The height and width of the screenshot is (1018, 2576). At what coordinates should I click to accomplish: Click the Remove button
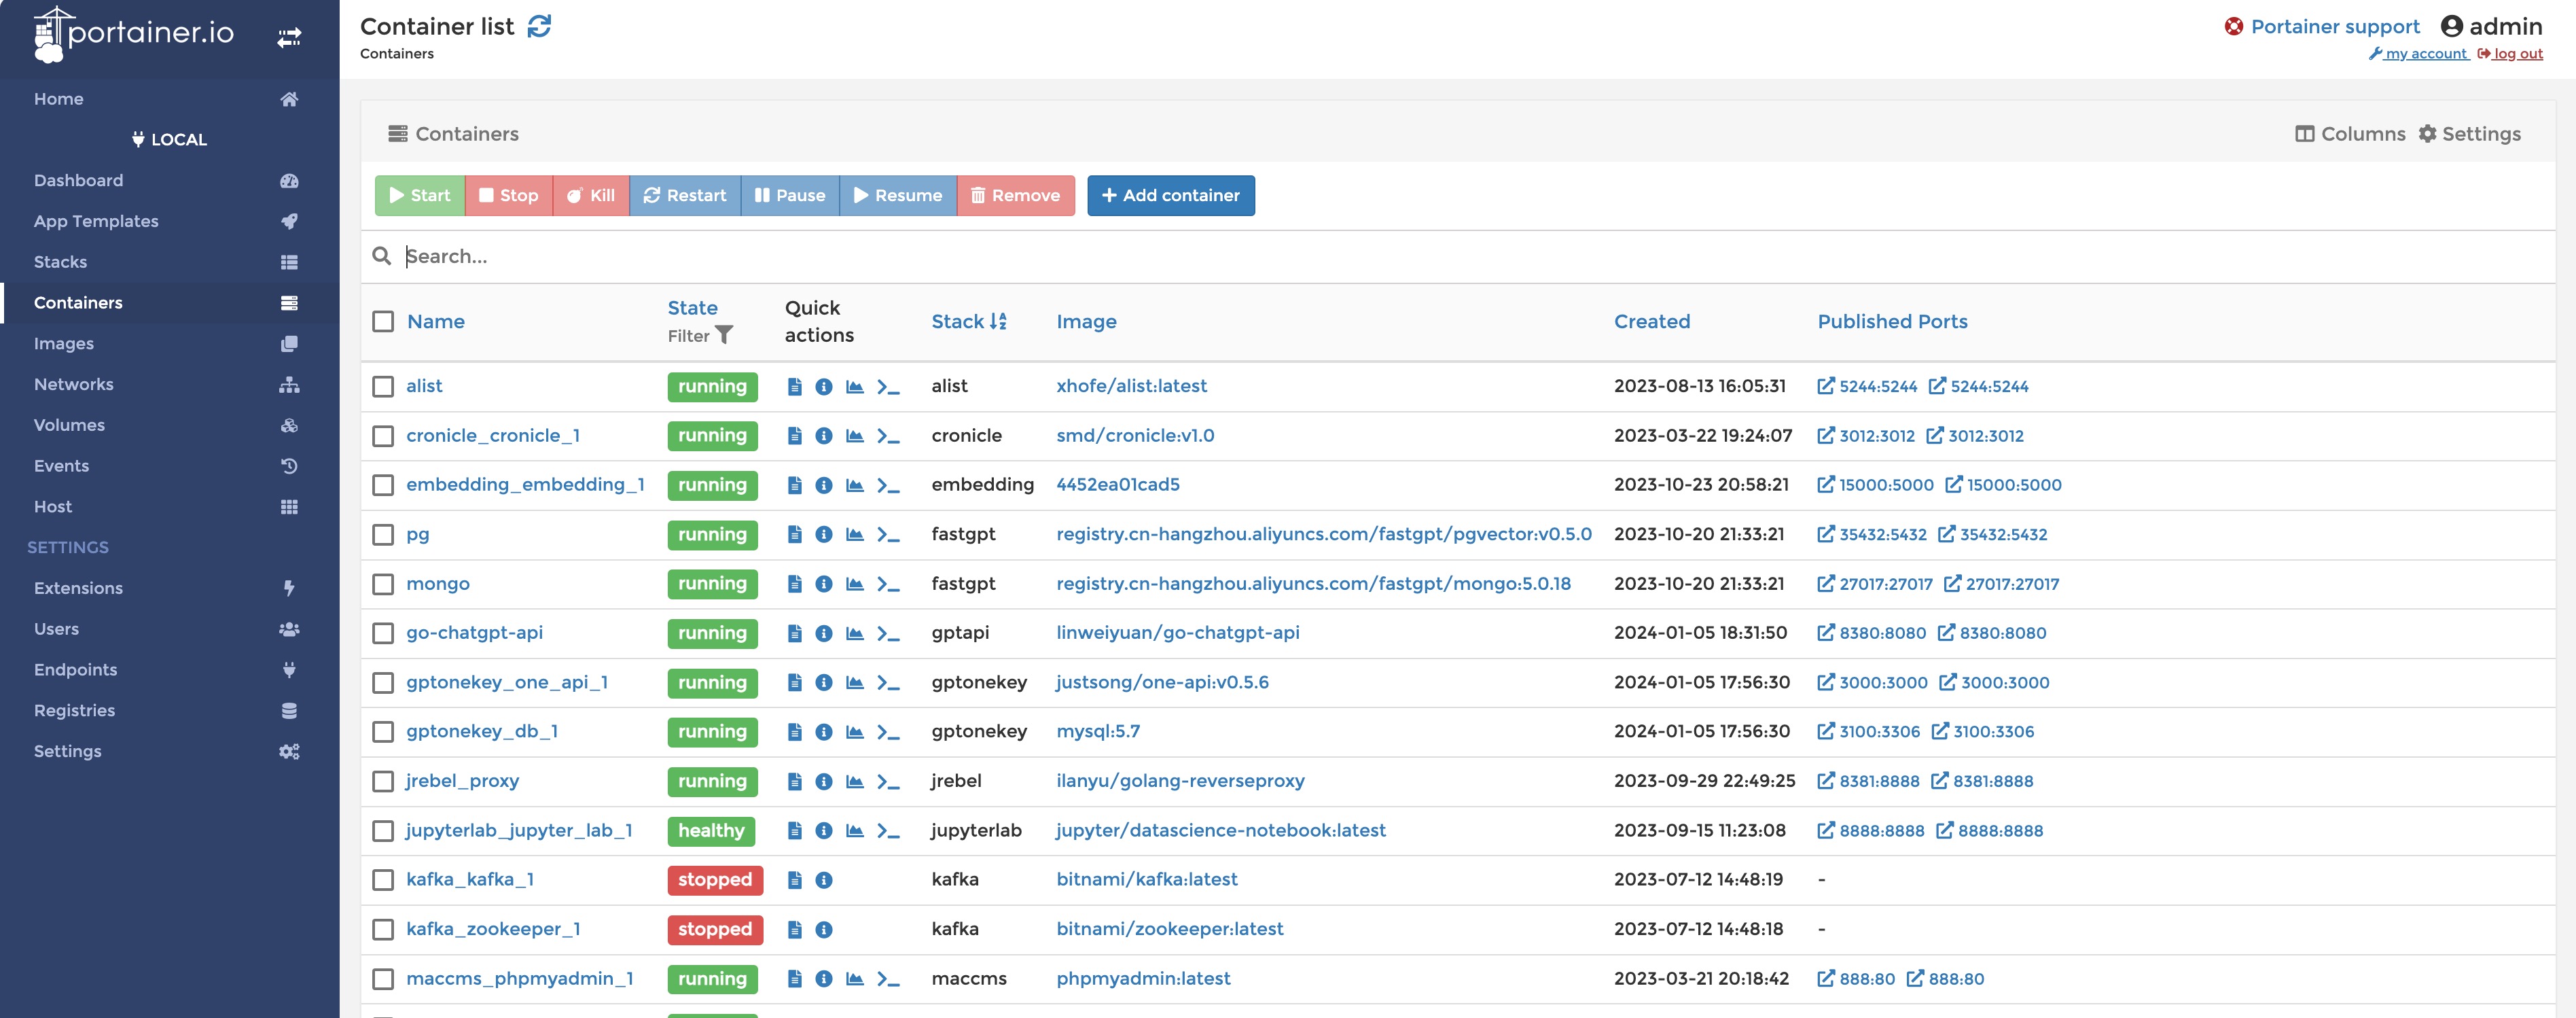click(1016, 196)
